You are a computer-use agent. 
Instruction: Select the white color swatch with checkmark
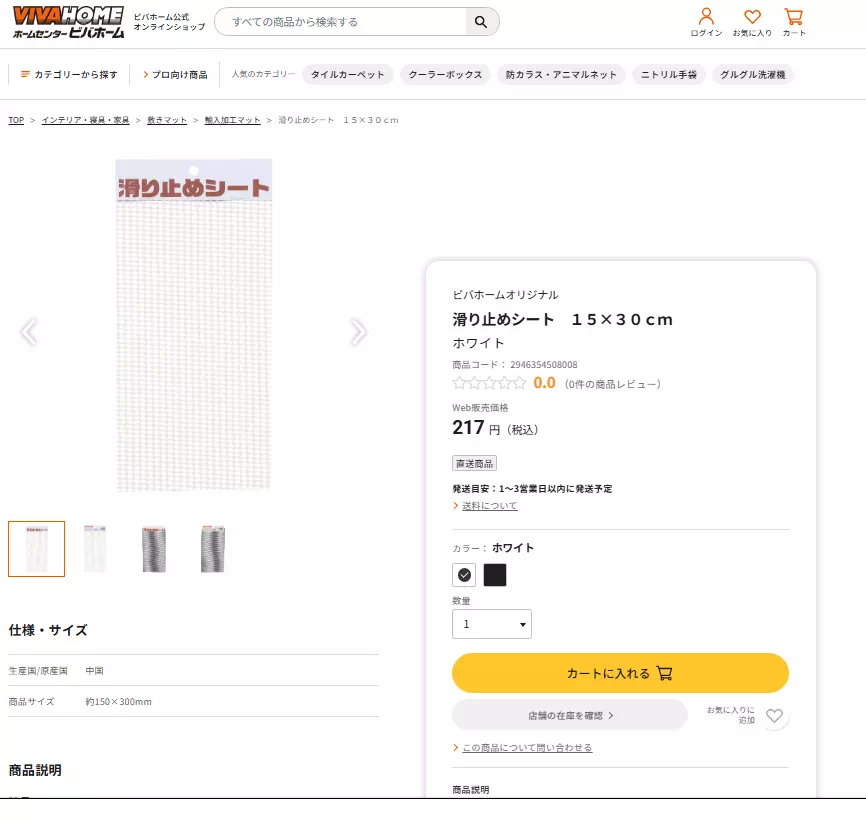tap(463, 575)
